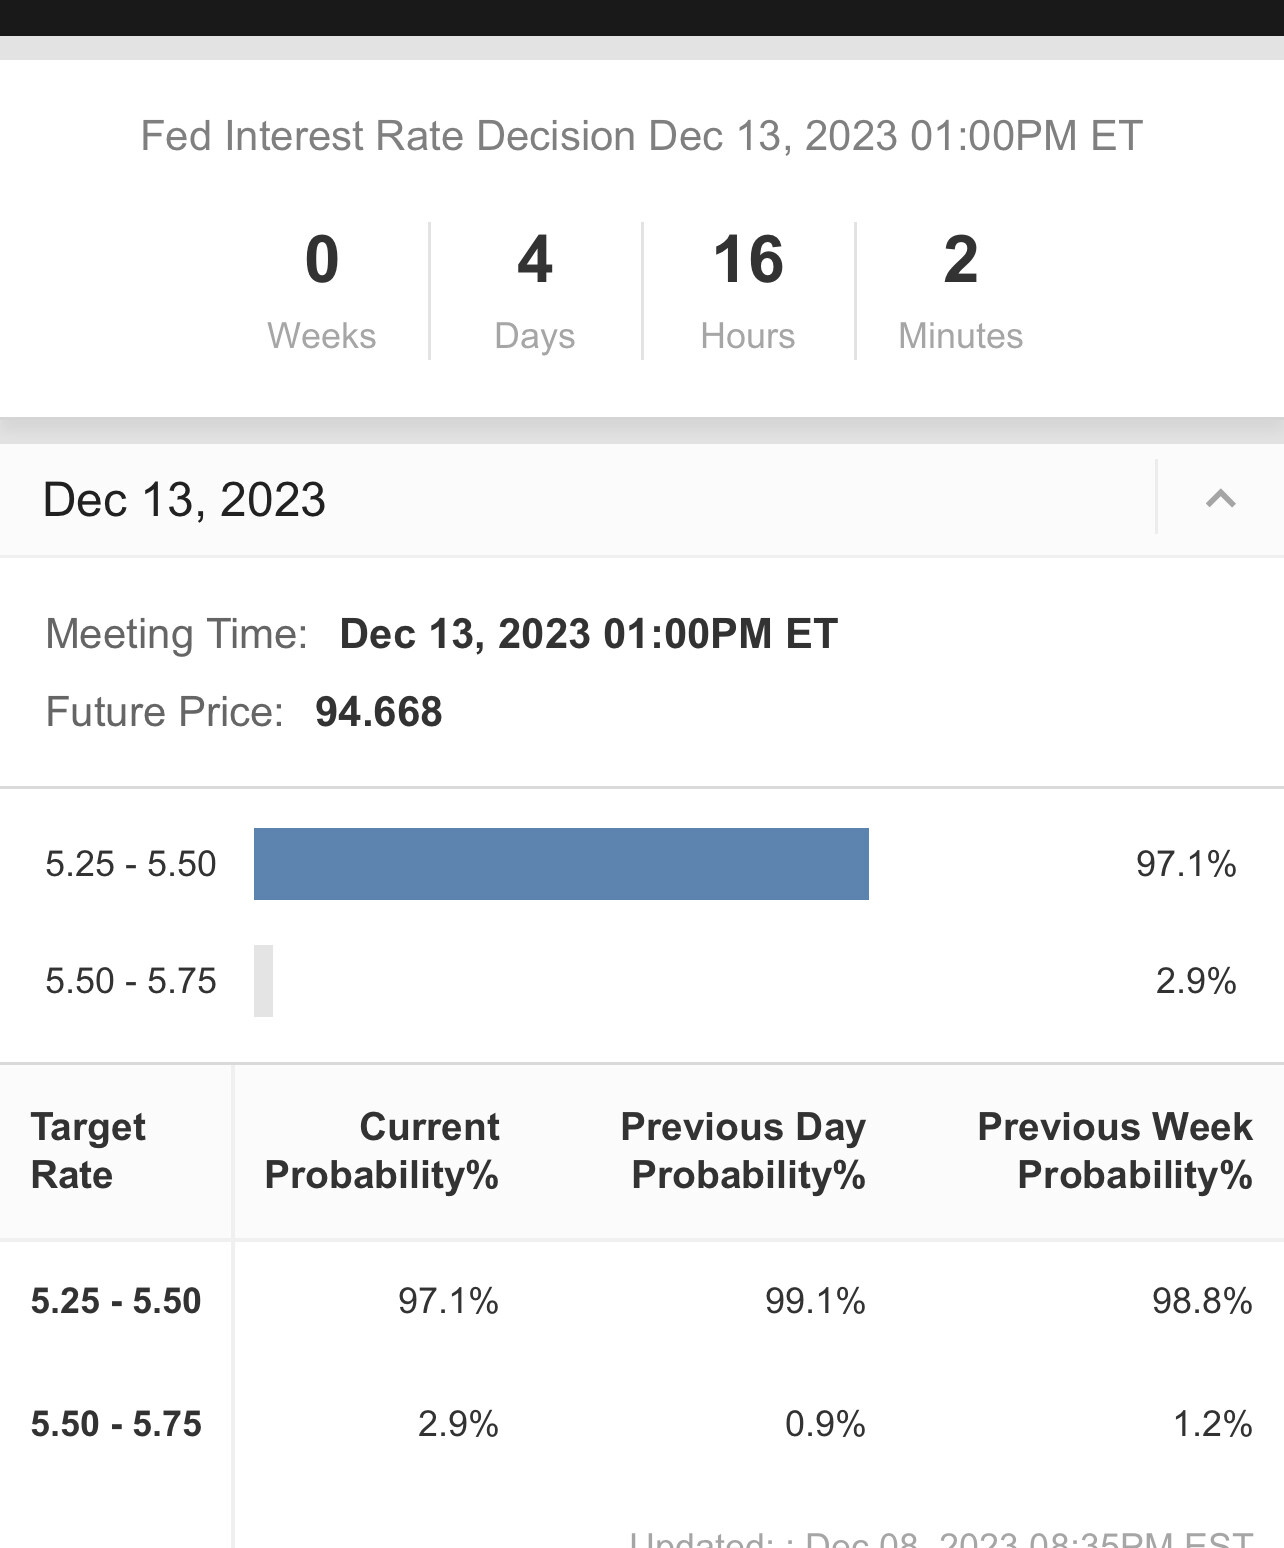Select the Fed Interest Rate Decision title

[x=641, y=136]
